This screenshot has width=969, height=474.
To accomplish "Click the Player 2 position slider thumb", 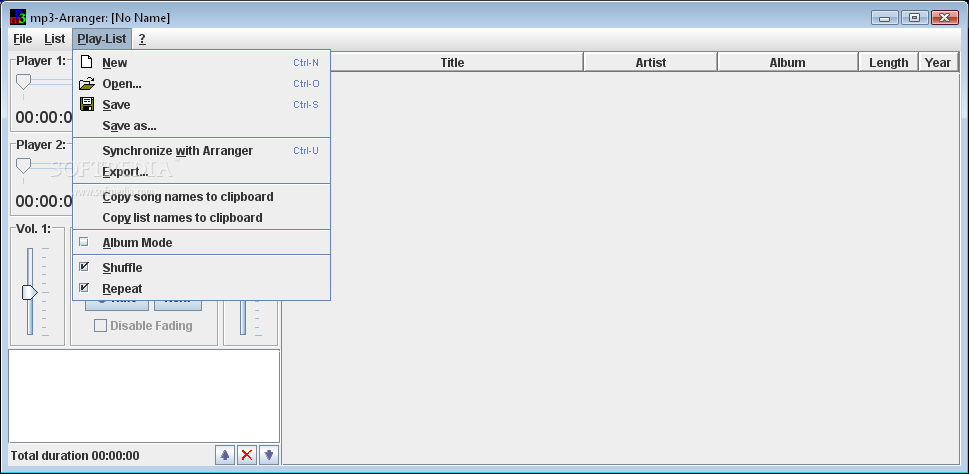I will tap(23, 166).
